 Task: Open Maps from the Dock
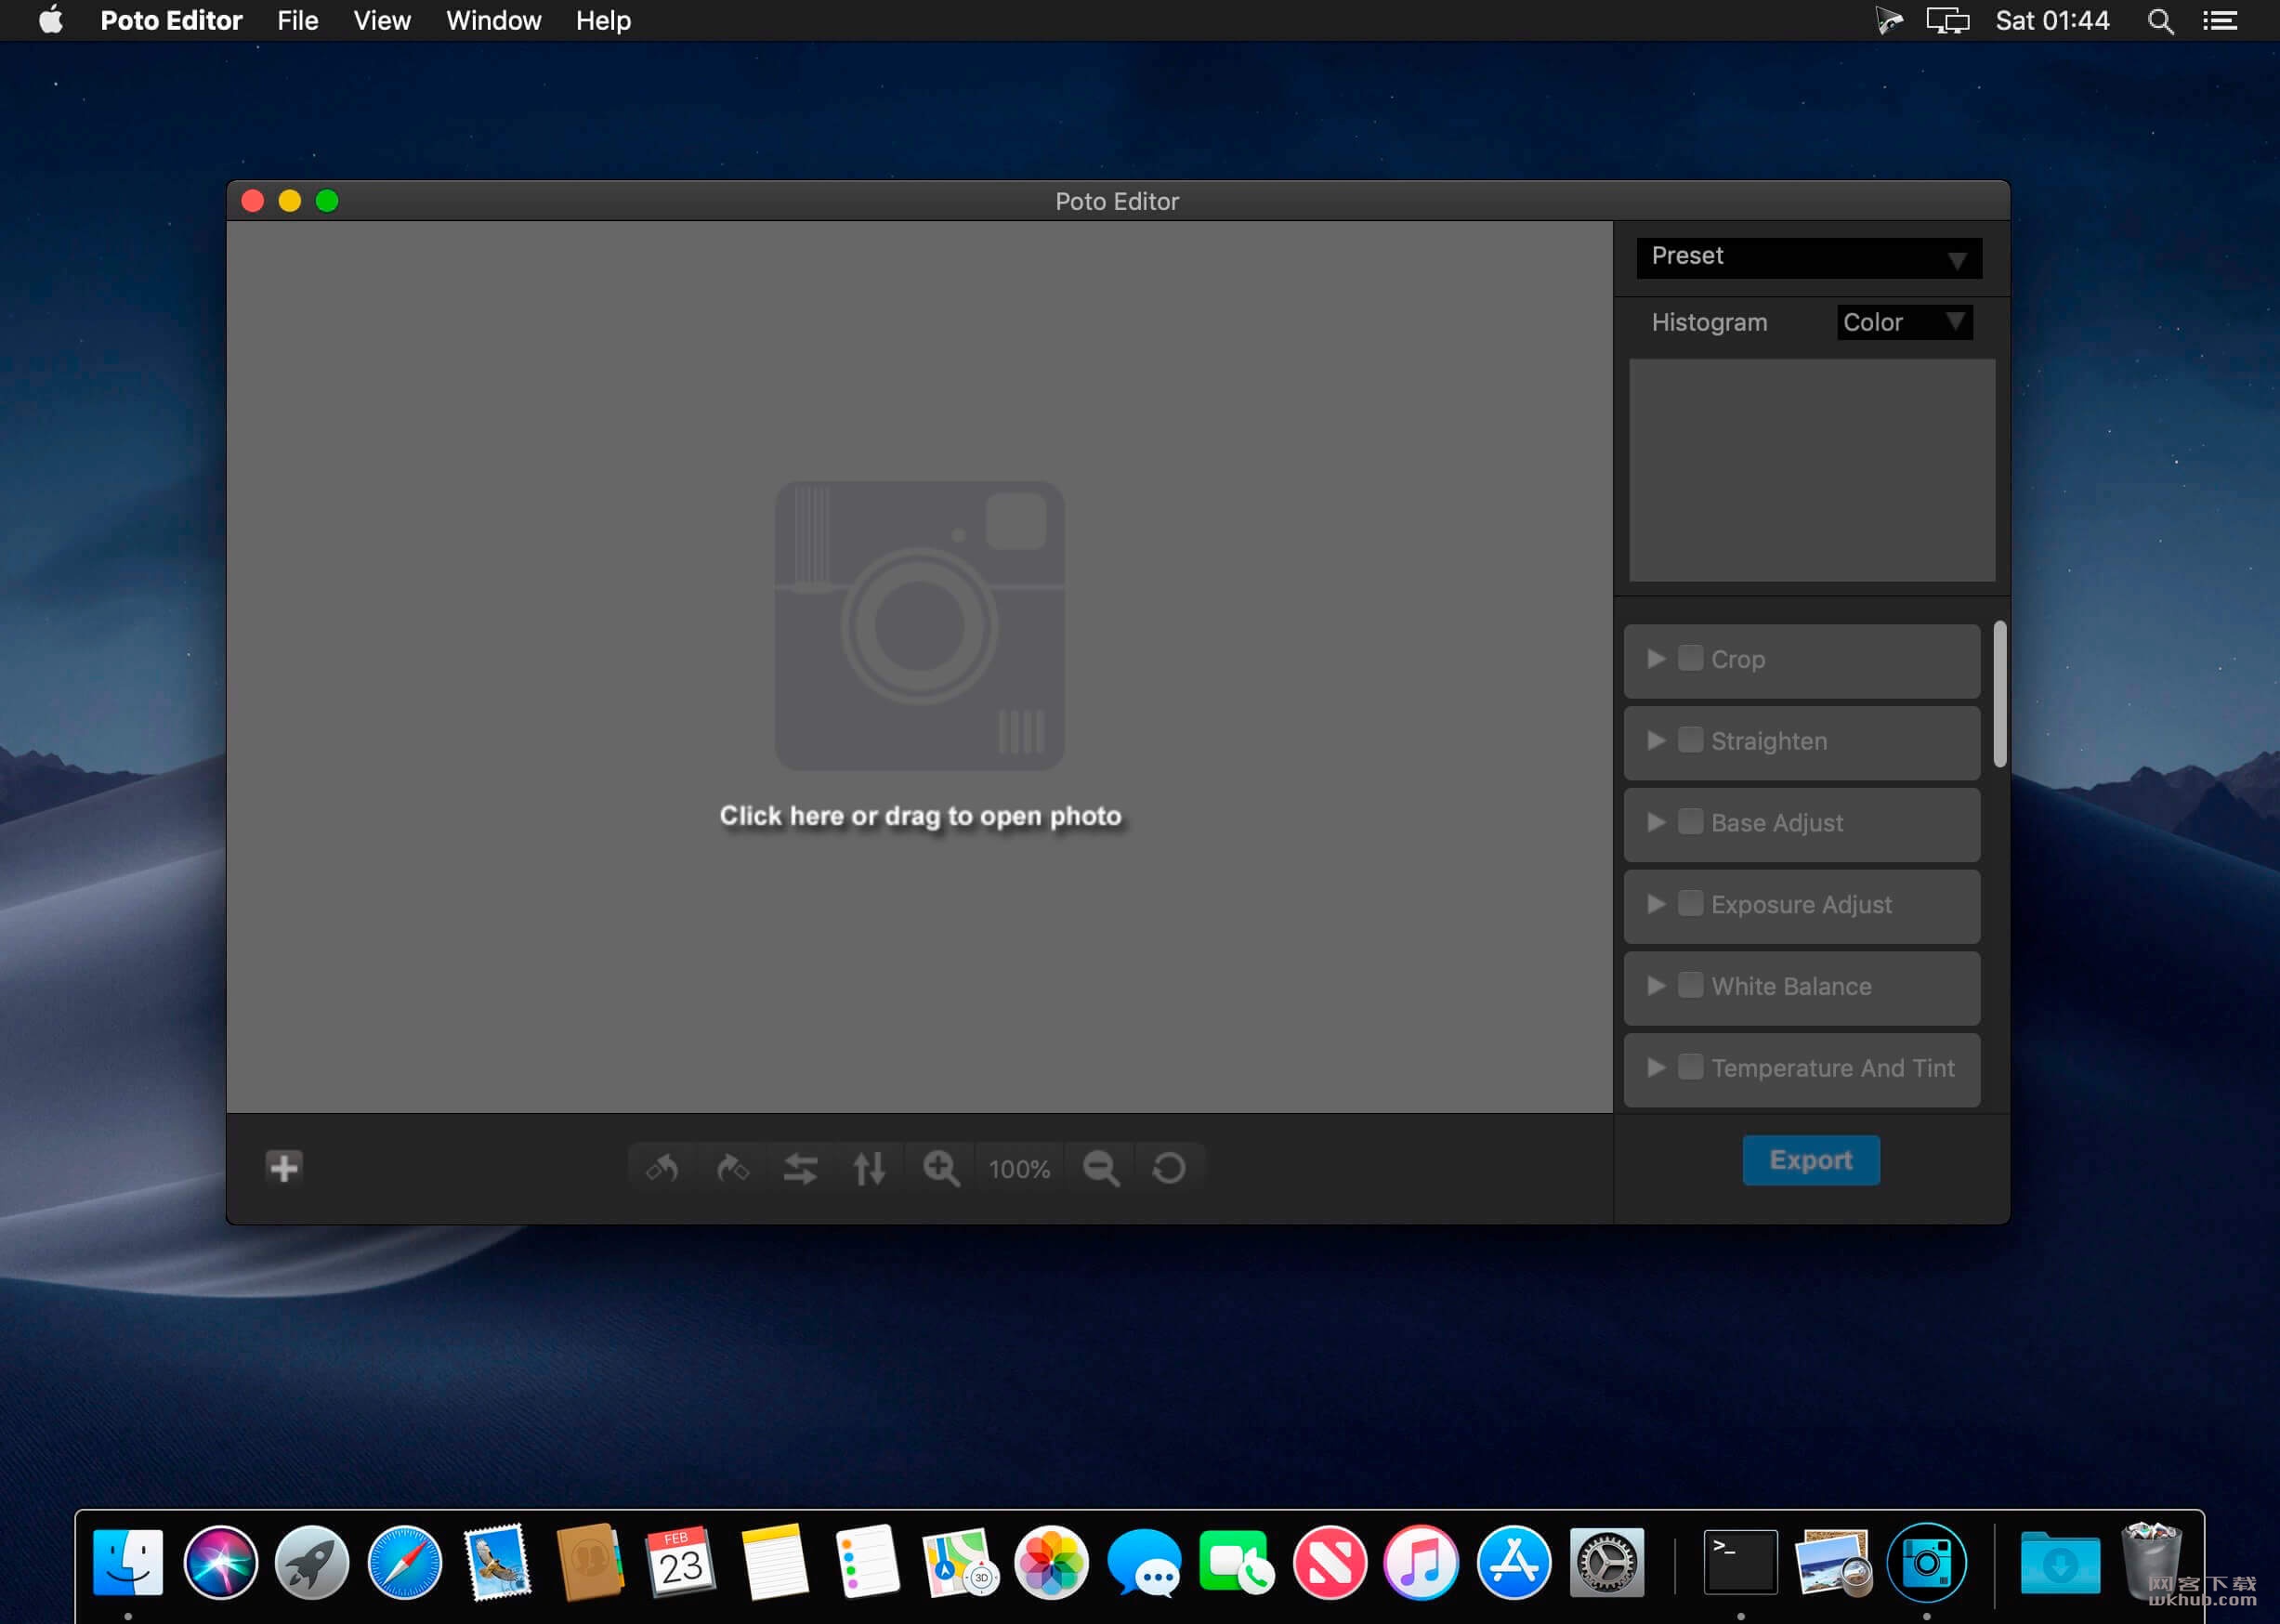pos(959,1563)
